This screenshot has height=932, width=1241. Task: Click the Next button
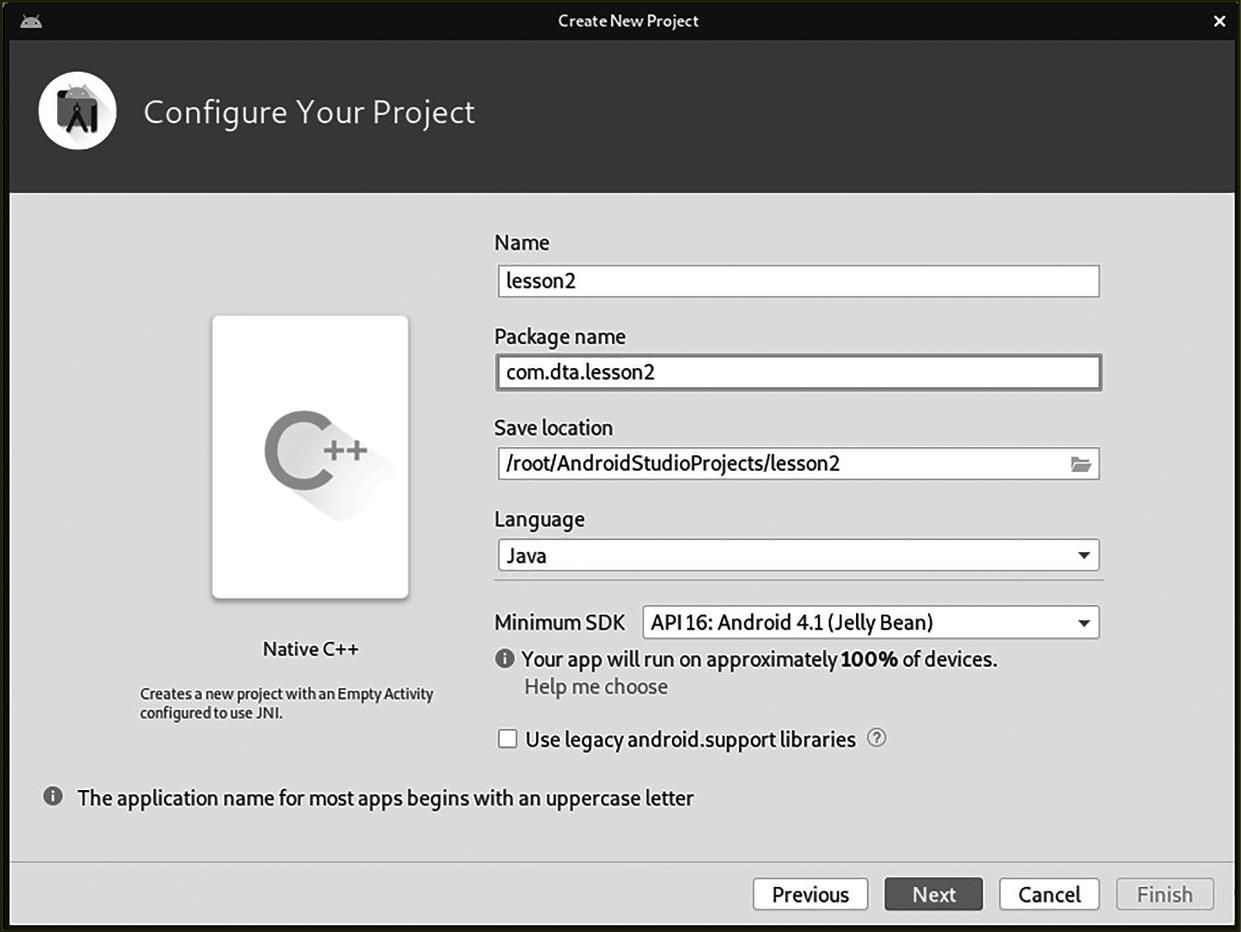(933, 894)
